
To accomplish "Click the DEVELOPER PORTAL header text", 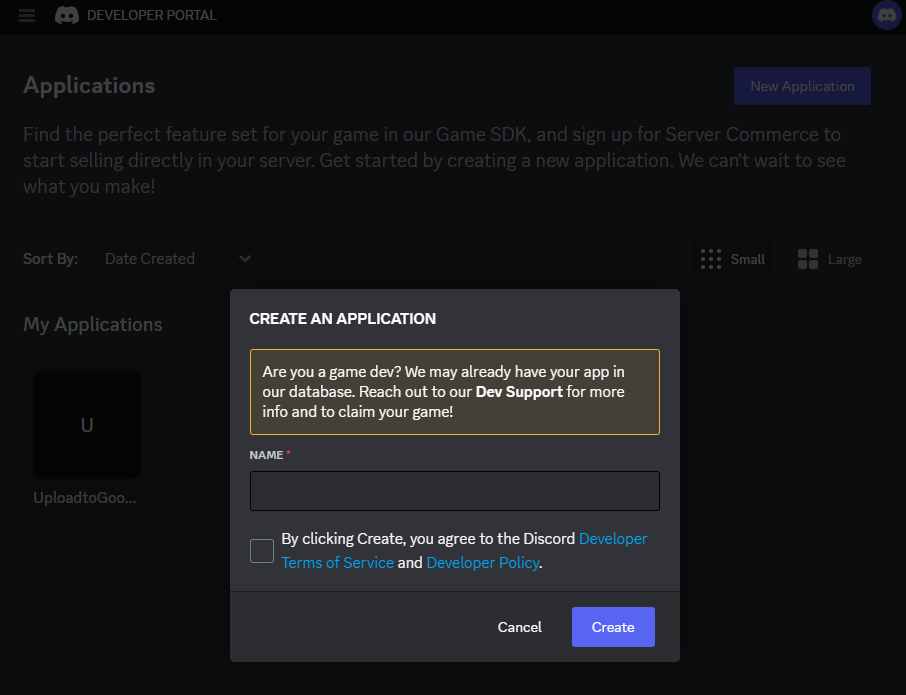I will point(152,15).
